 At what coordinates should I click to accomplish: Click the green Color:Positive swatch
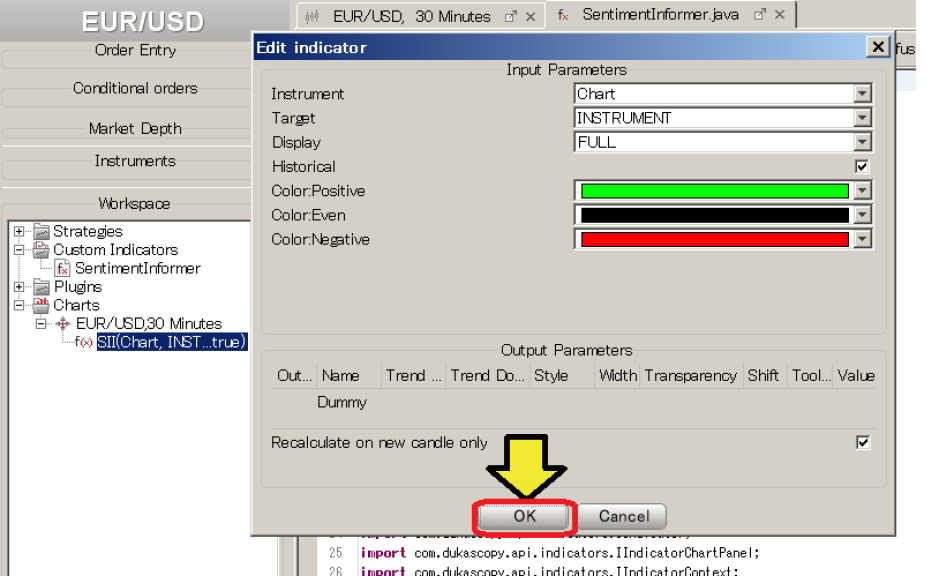pyautogui.click(x=714, y=191)
